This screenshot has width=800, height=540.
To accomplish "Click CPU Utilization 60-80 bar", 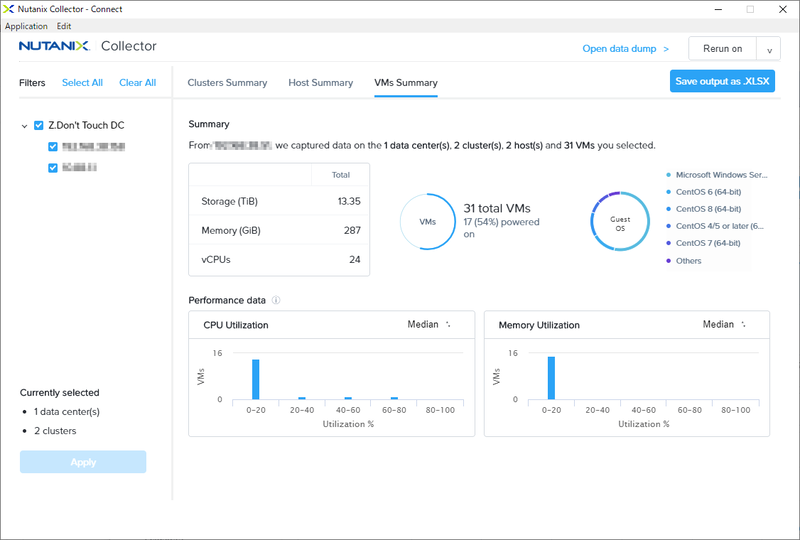I will point(394,398).
